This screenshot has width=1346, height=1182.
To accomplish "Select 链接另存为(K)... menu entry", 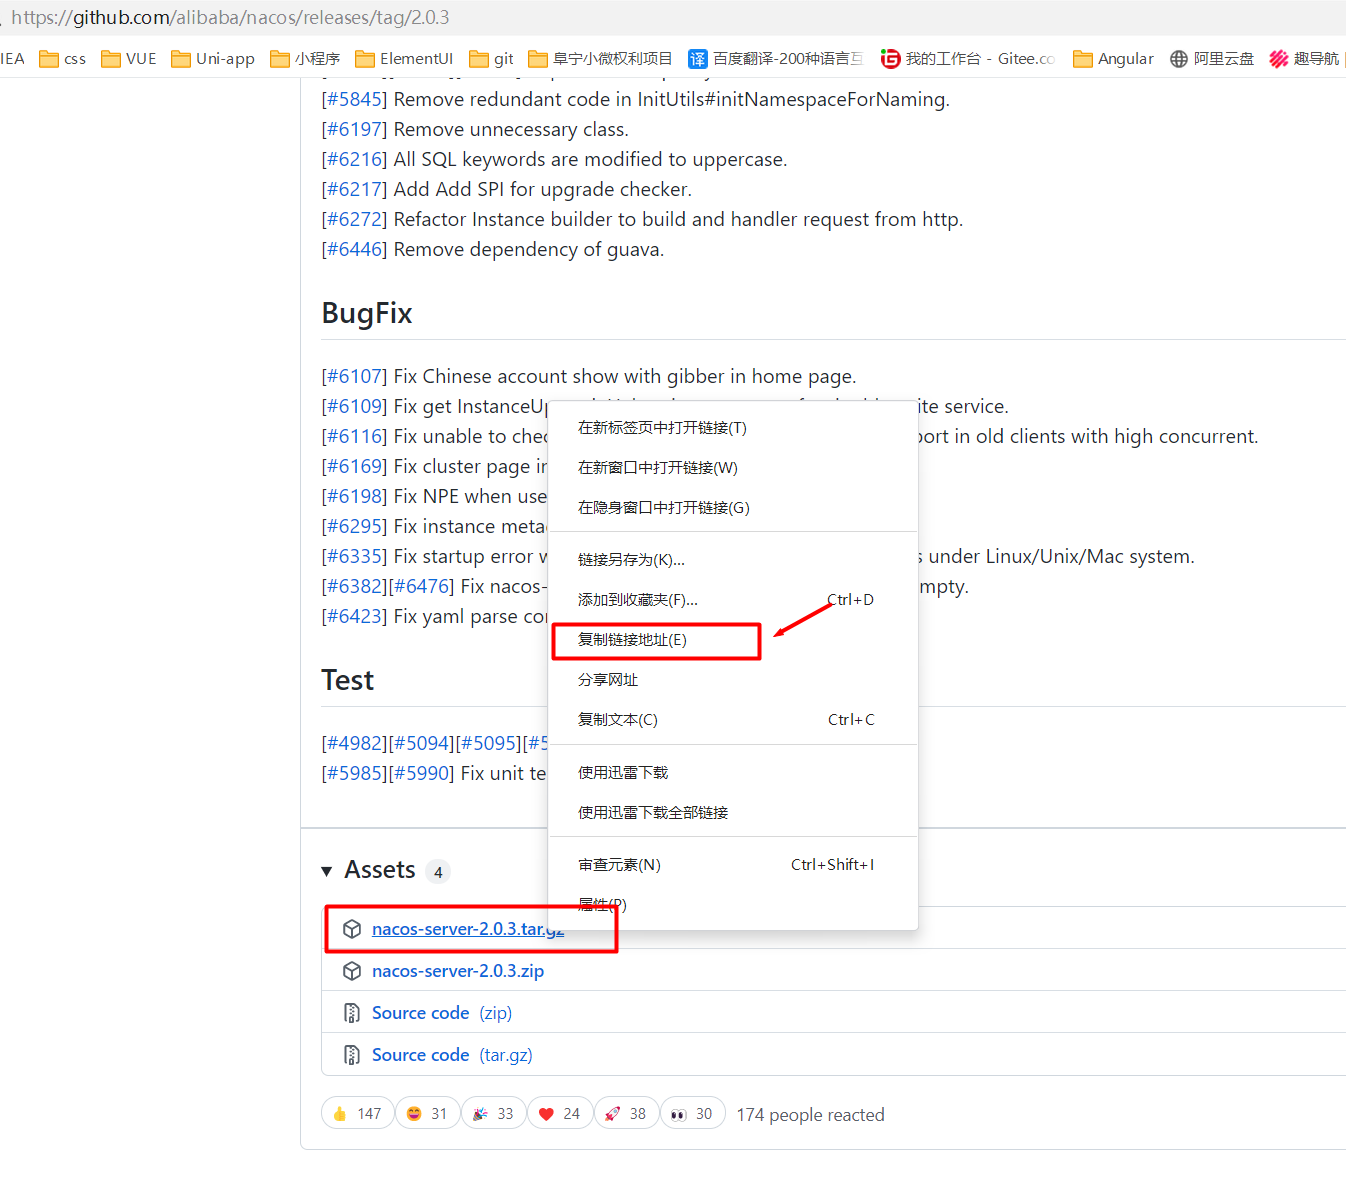I will pyautogui.click(x=733, y=560).
